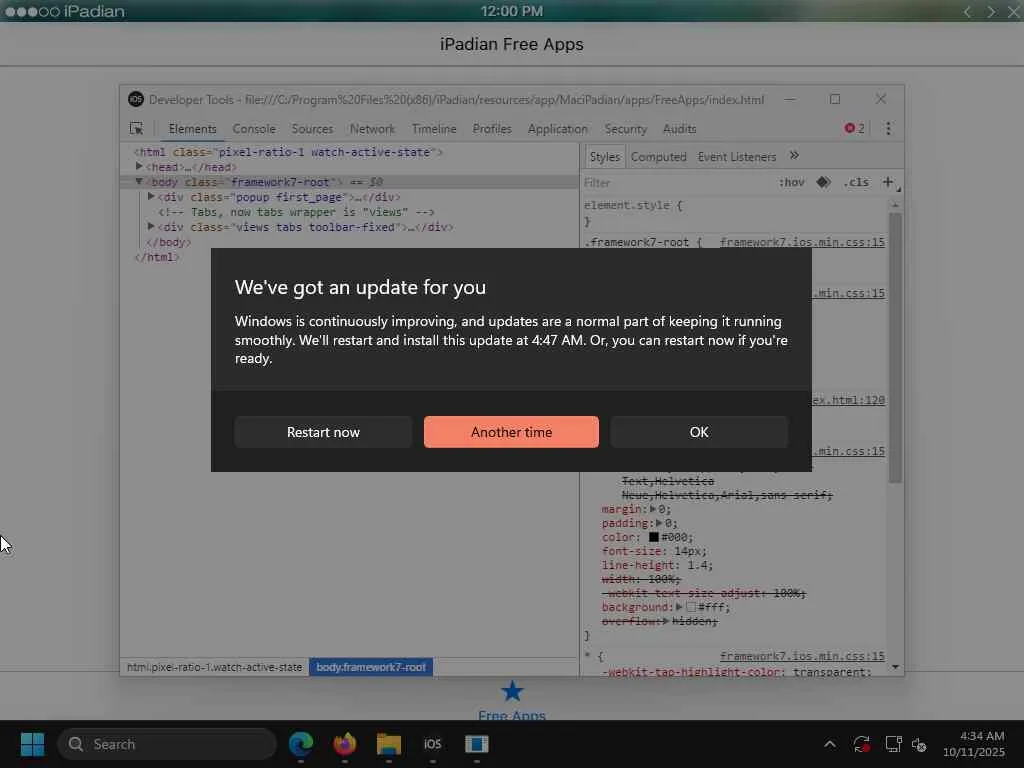1024x768 pixels.
Task: Open framework7.ios.min.css:15 link beside .framework7-root
Action: pos(802,242)
